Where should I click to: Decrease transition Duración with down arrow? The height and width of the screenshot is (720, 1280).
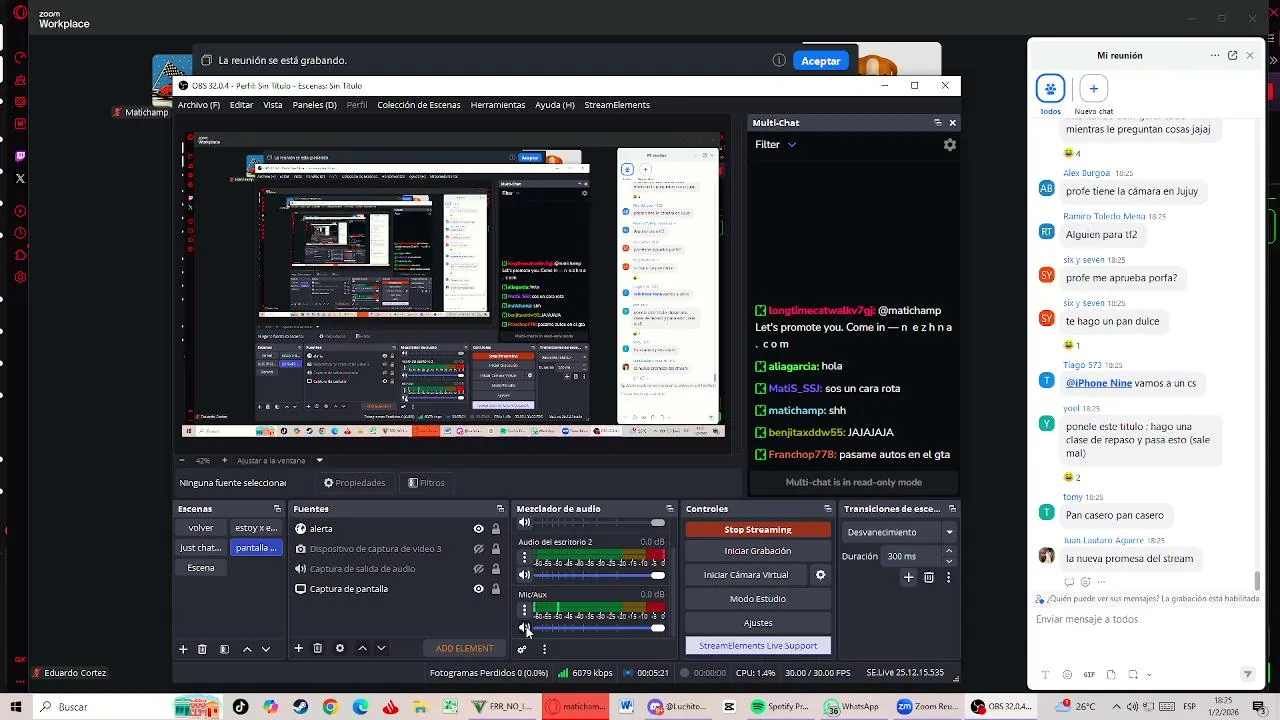pos(949,561)
